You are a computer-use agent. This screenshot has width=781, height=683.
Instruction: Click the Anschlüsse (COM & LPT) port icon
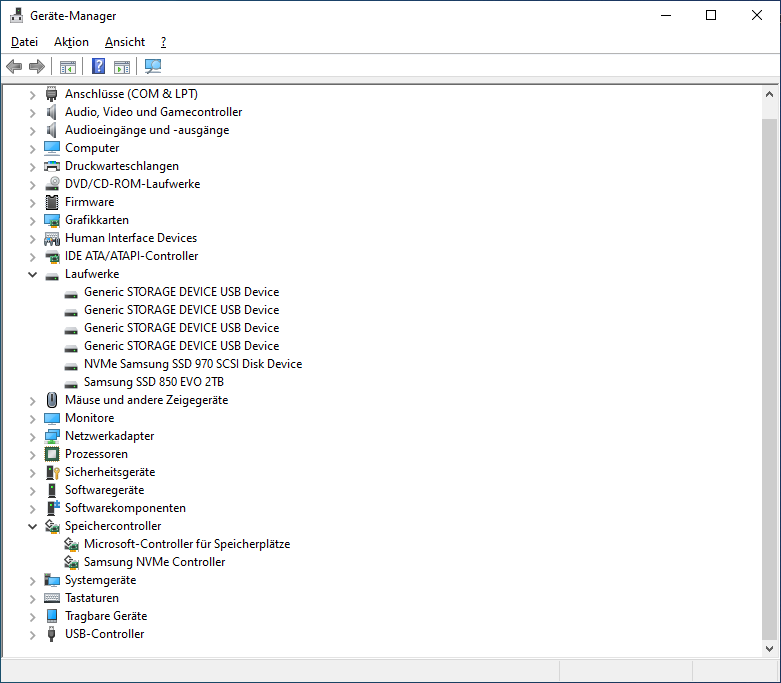coord(52,94)
